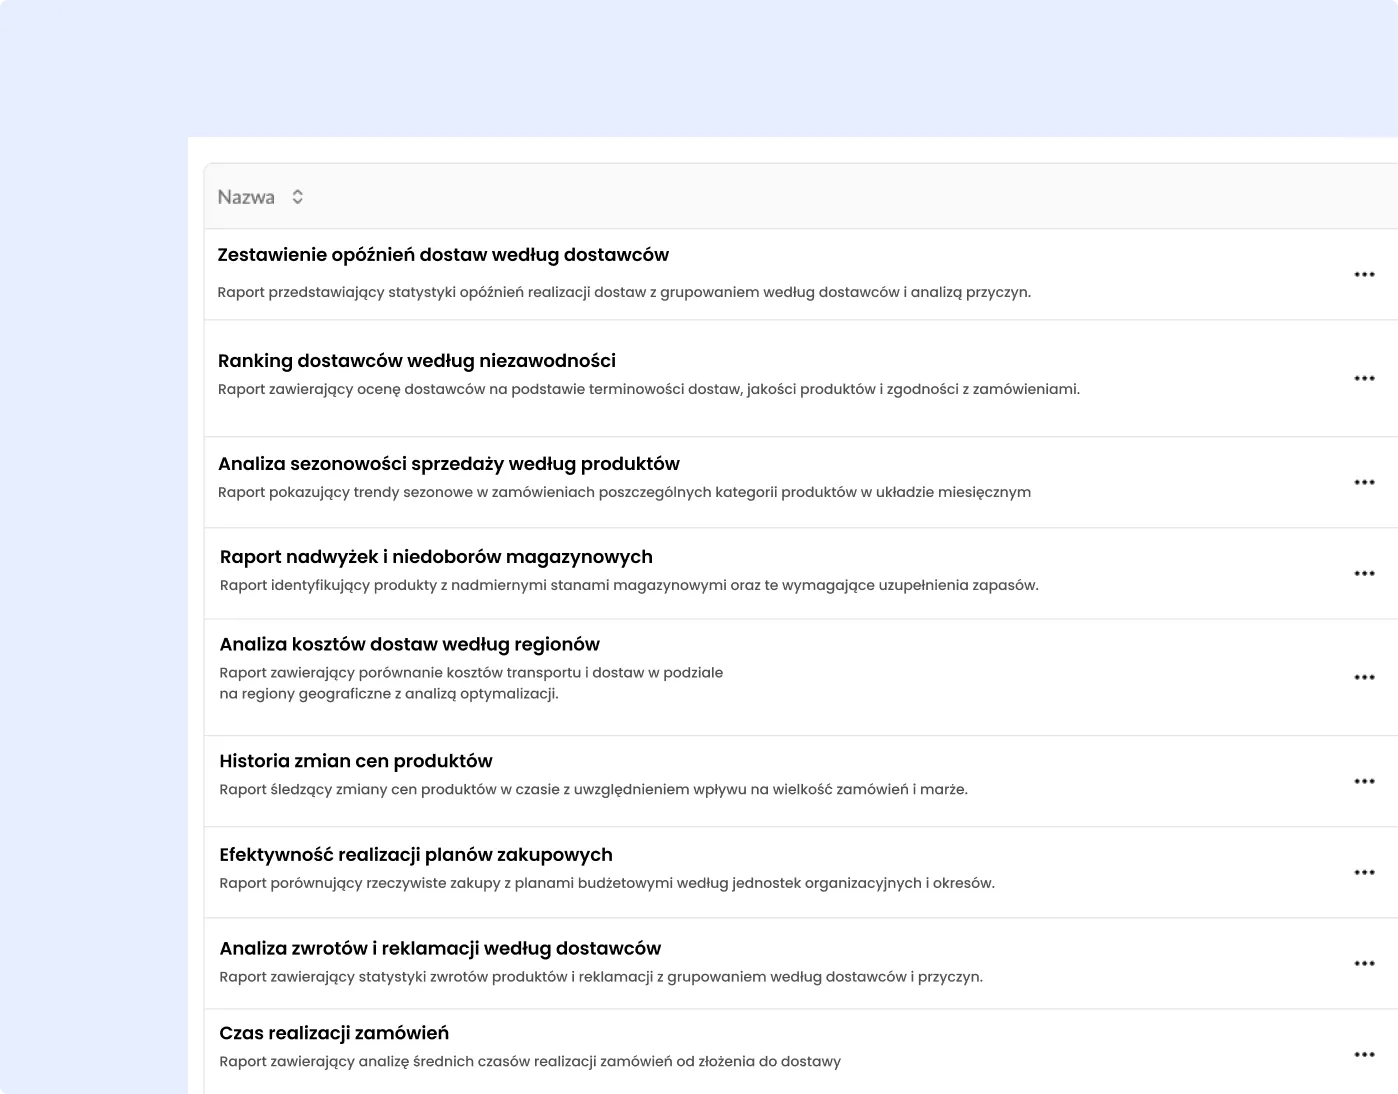Select Czas realizacji zamówień report title
Screen dimensions: 1398x1094
pos(334,1034)
